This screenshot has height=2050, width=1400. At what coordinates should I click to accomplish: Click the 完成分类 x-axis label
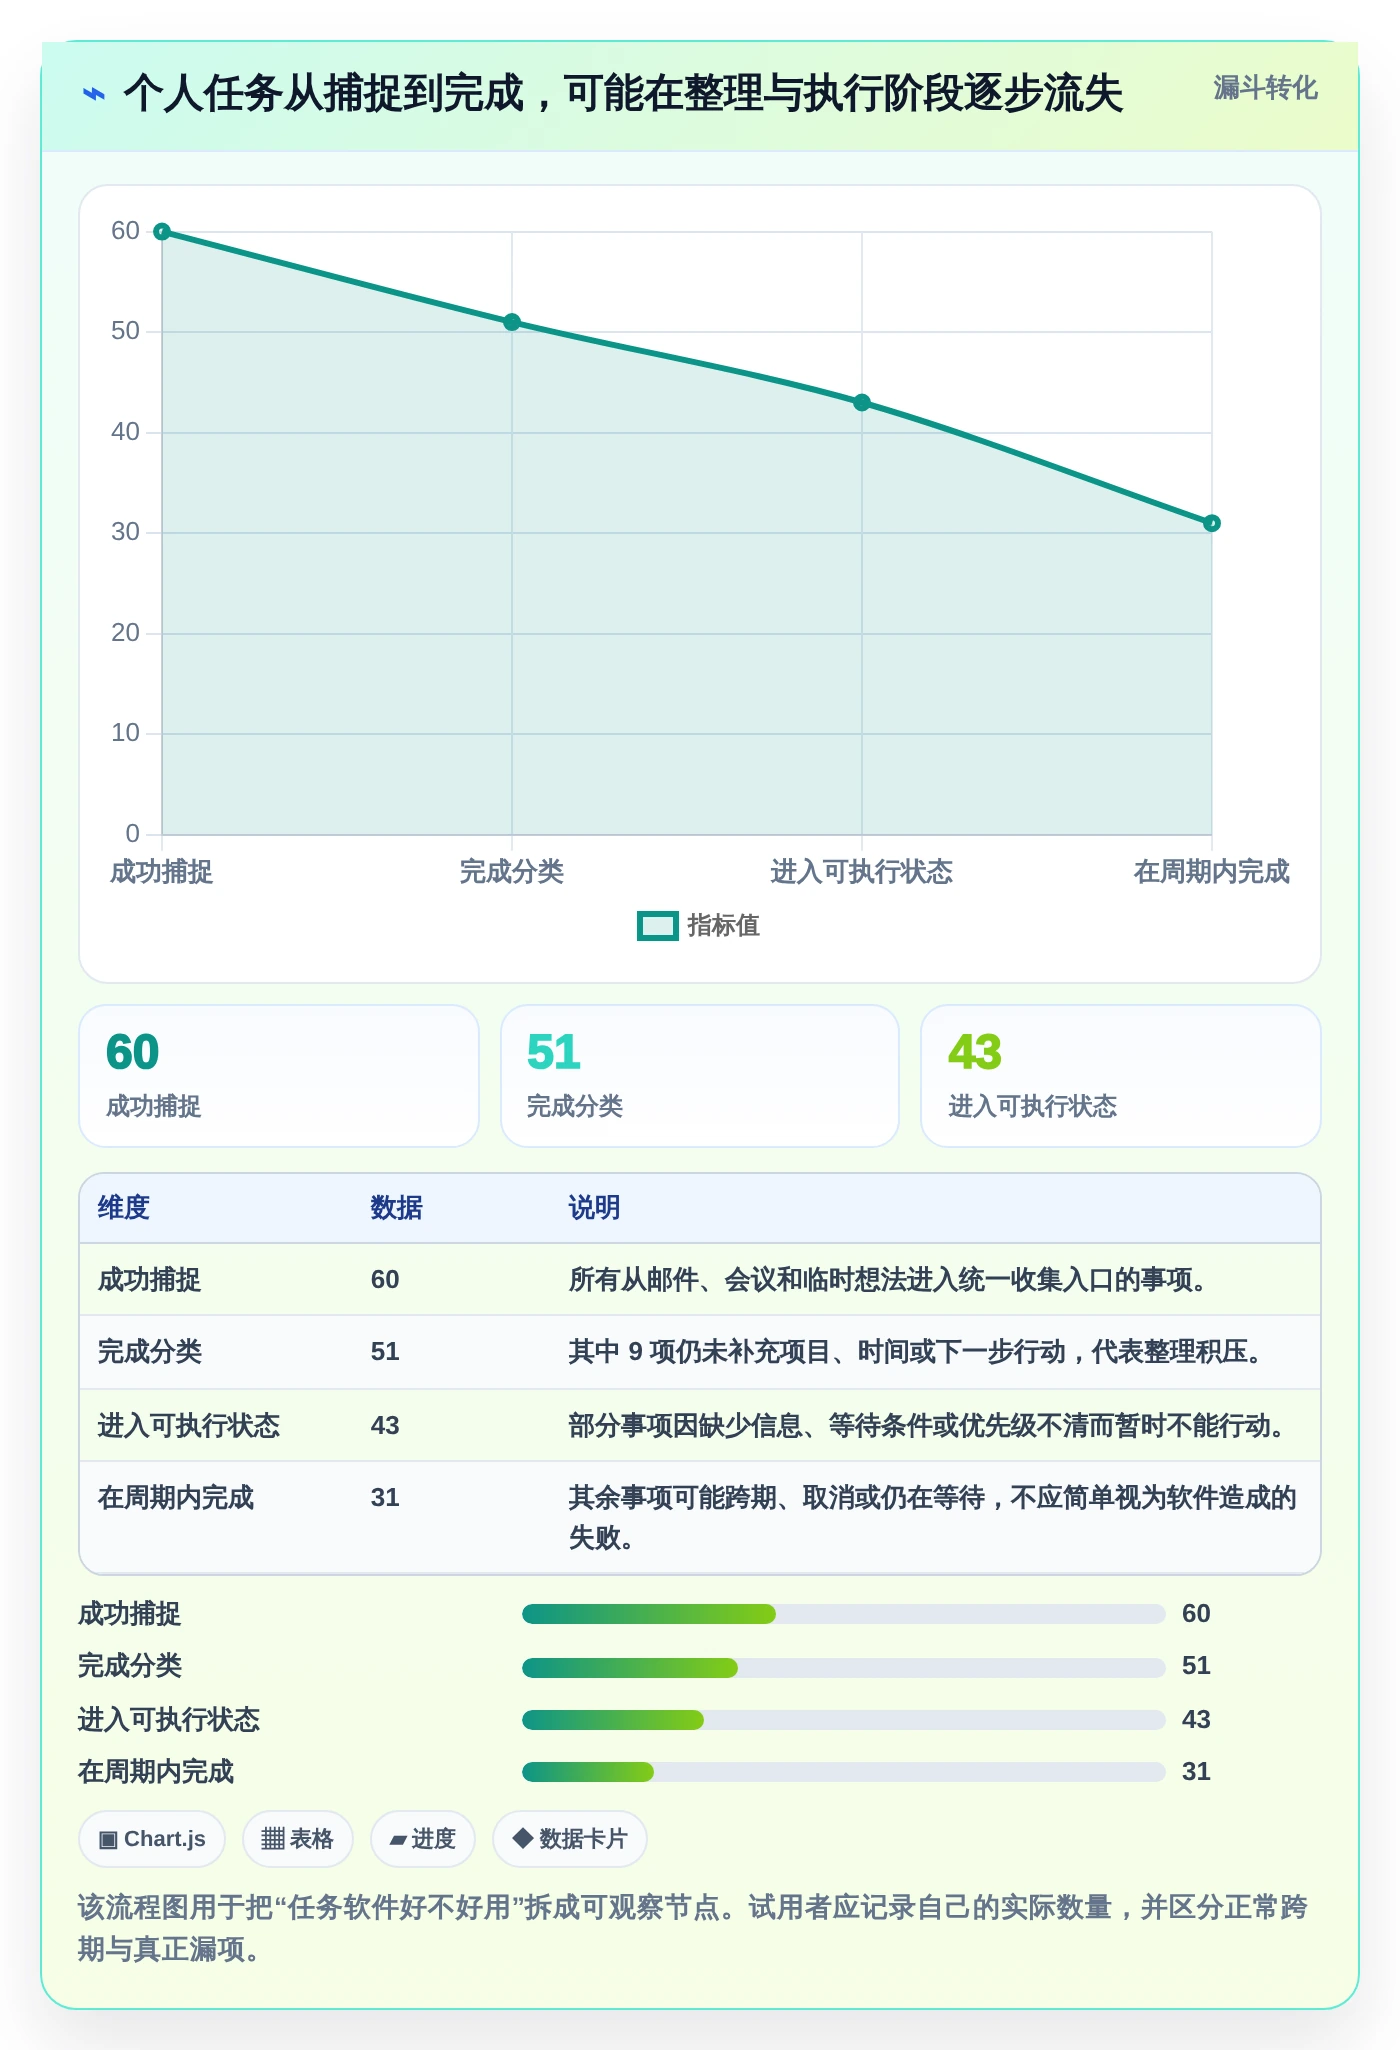click(512, 872)
